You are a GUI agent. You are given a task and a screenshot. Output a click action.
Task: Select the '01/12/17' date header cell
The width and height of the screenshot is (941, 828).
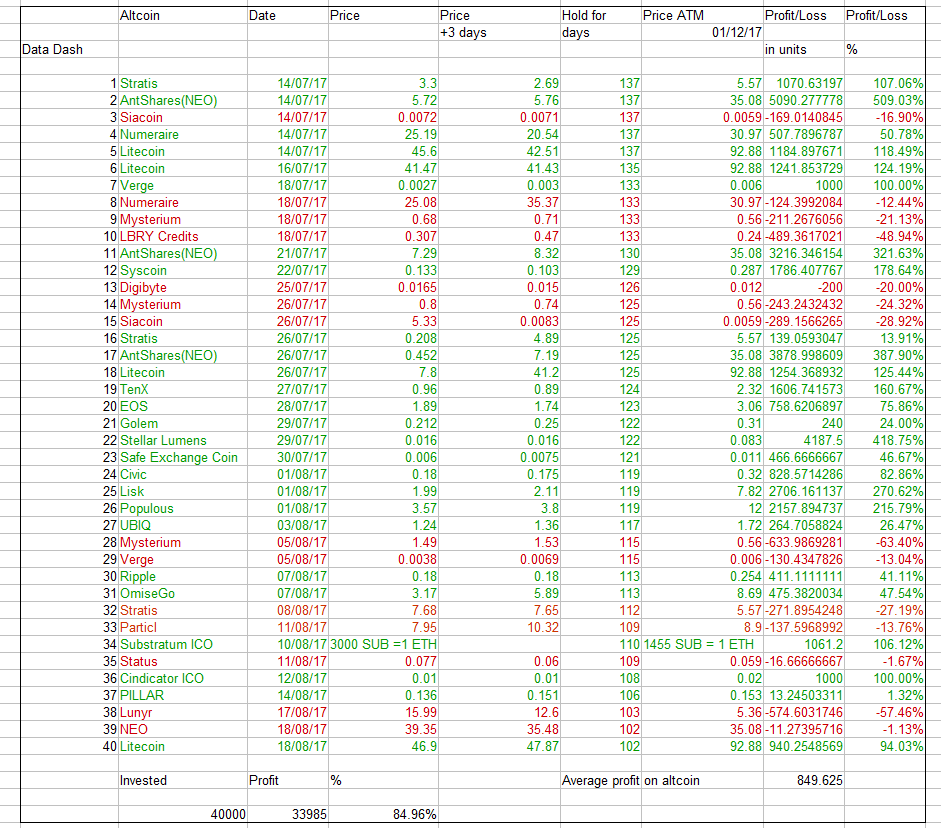702,32
